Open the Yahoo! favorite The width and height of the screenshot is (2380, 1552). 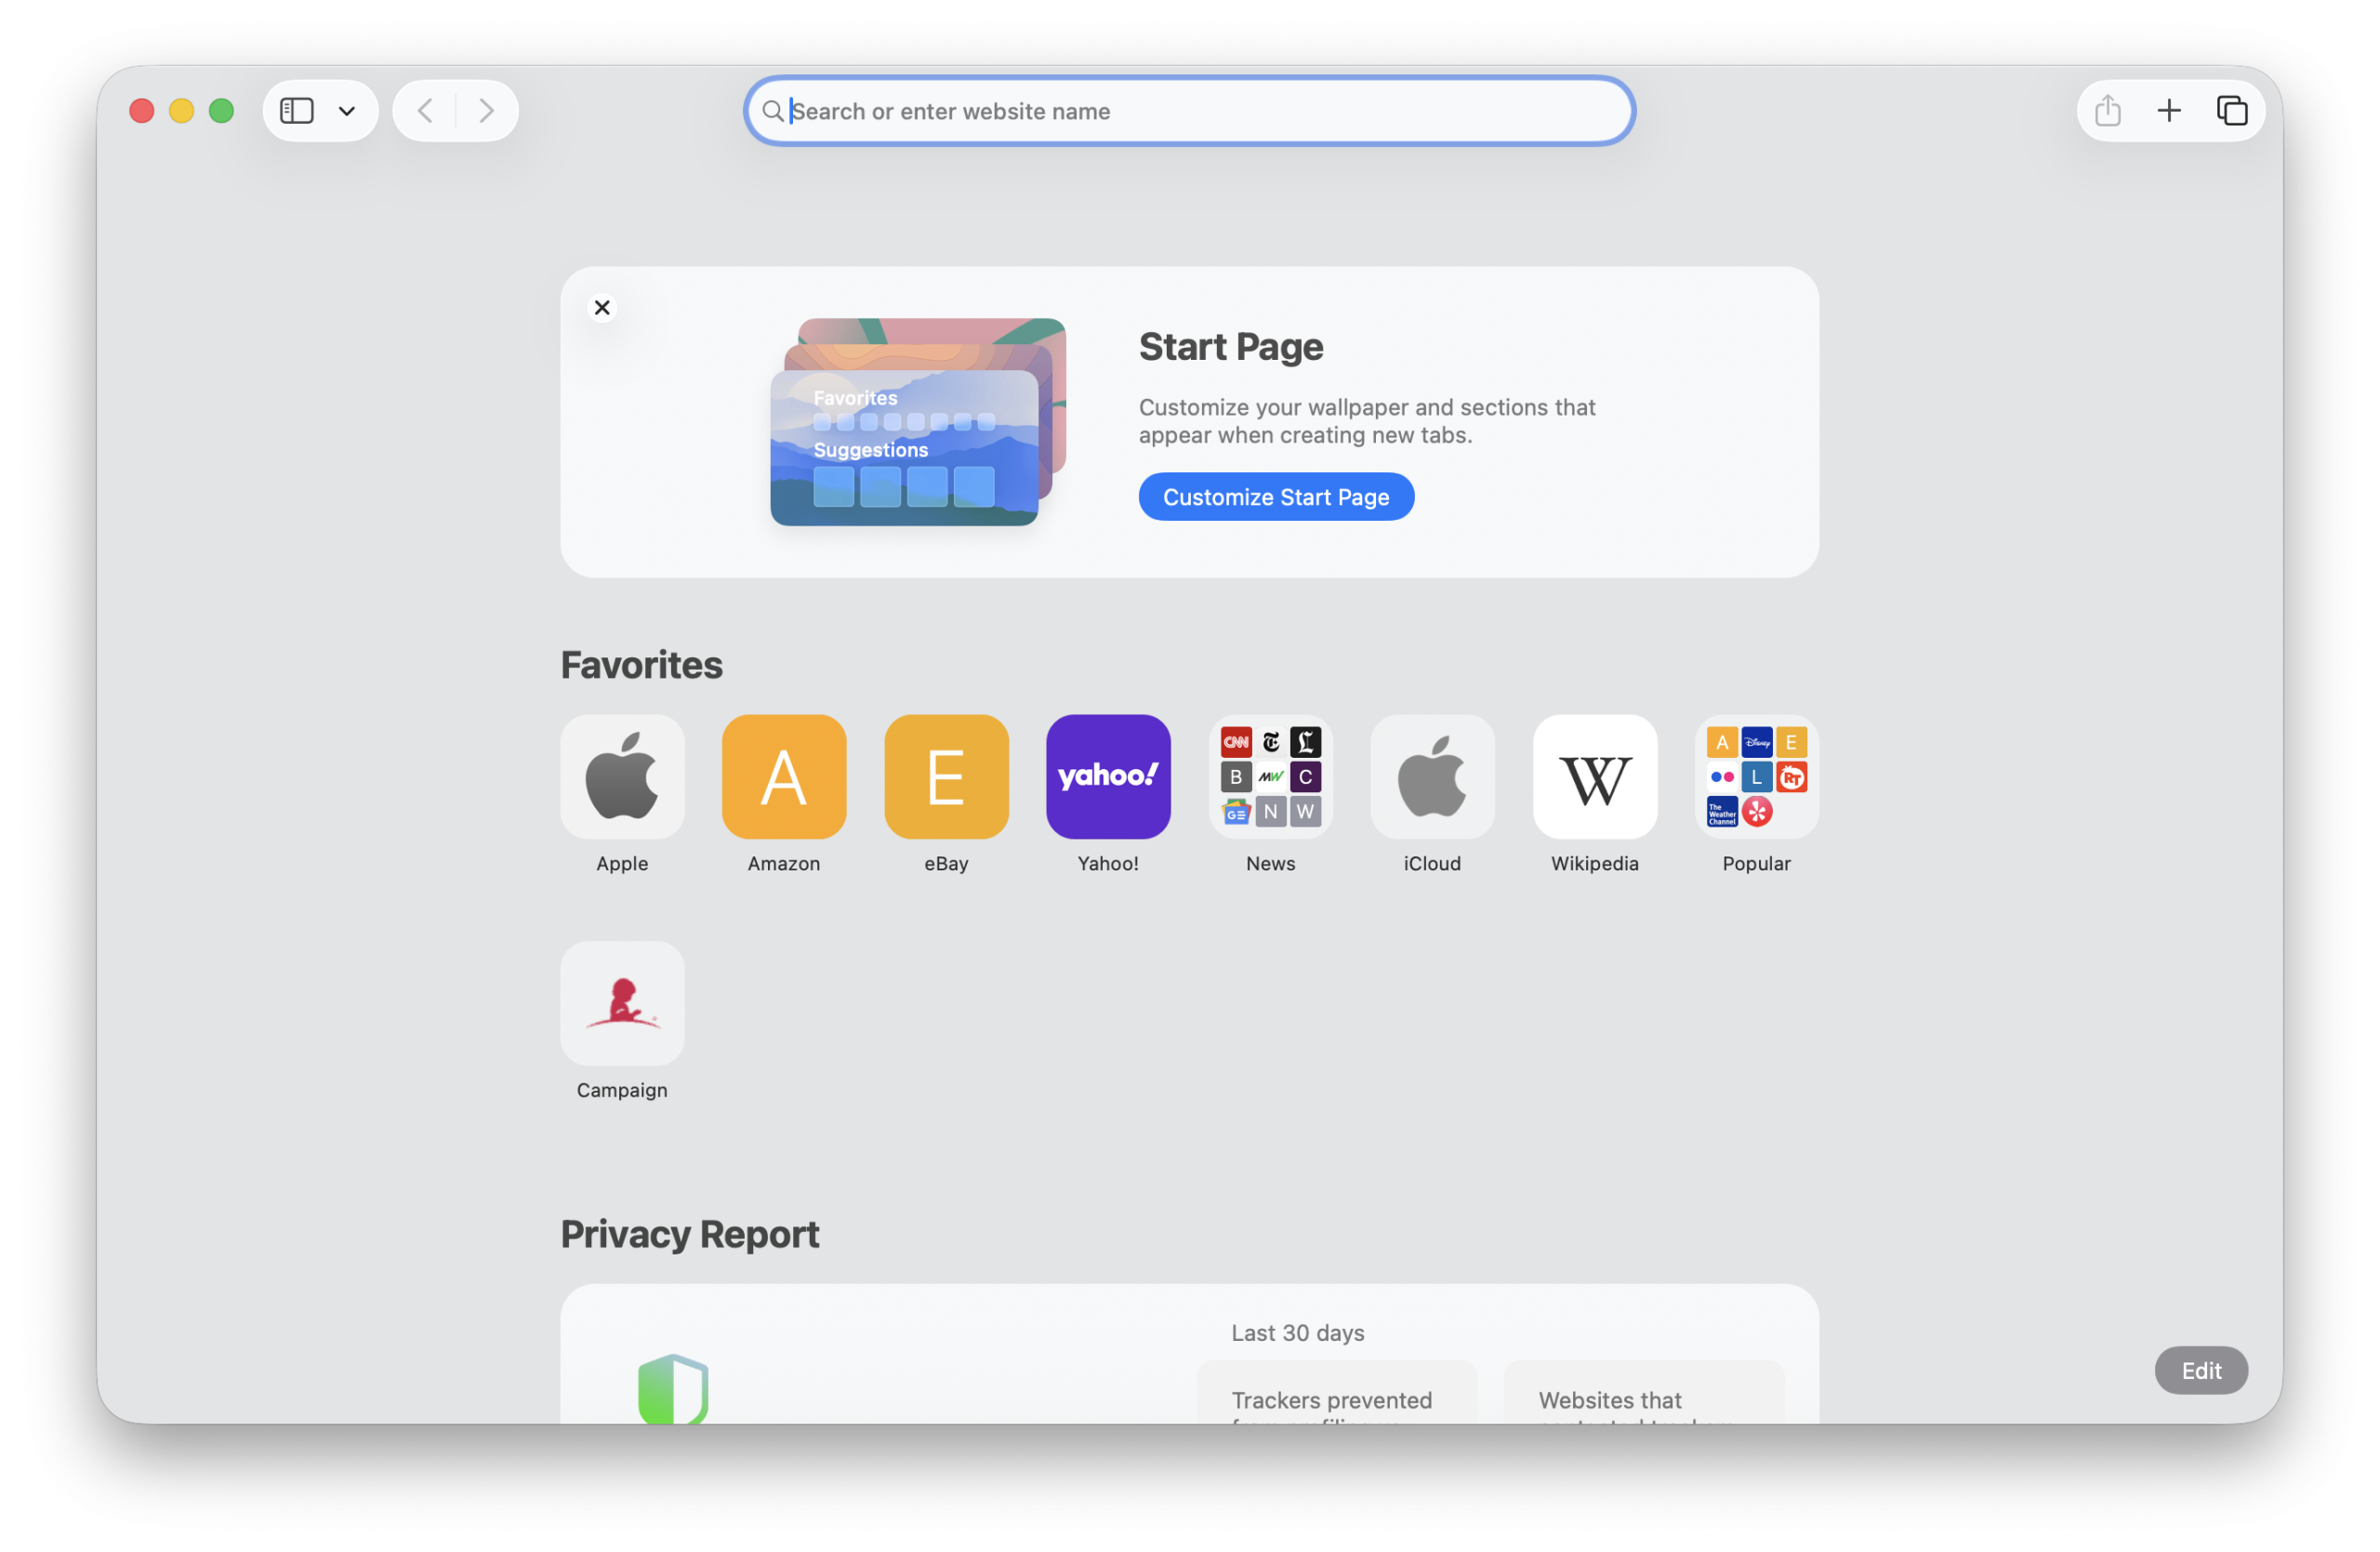[x=1108, y=777]
